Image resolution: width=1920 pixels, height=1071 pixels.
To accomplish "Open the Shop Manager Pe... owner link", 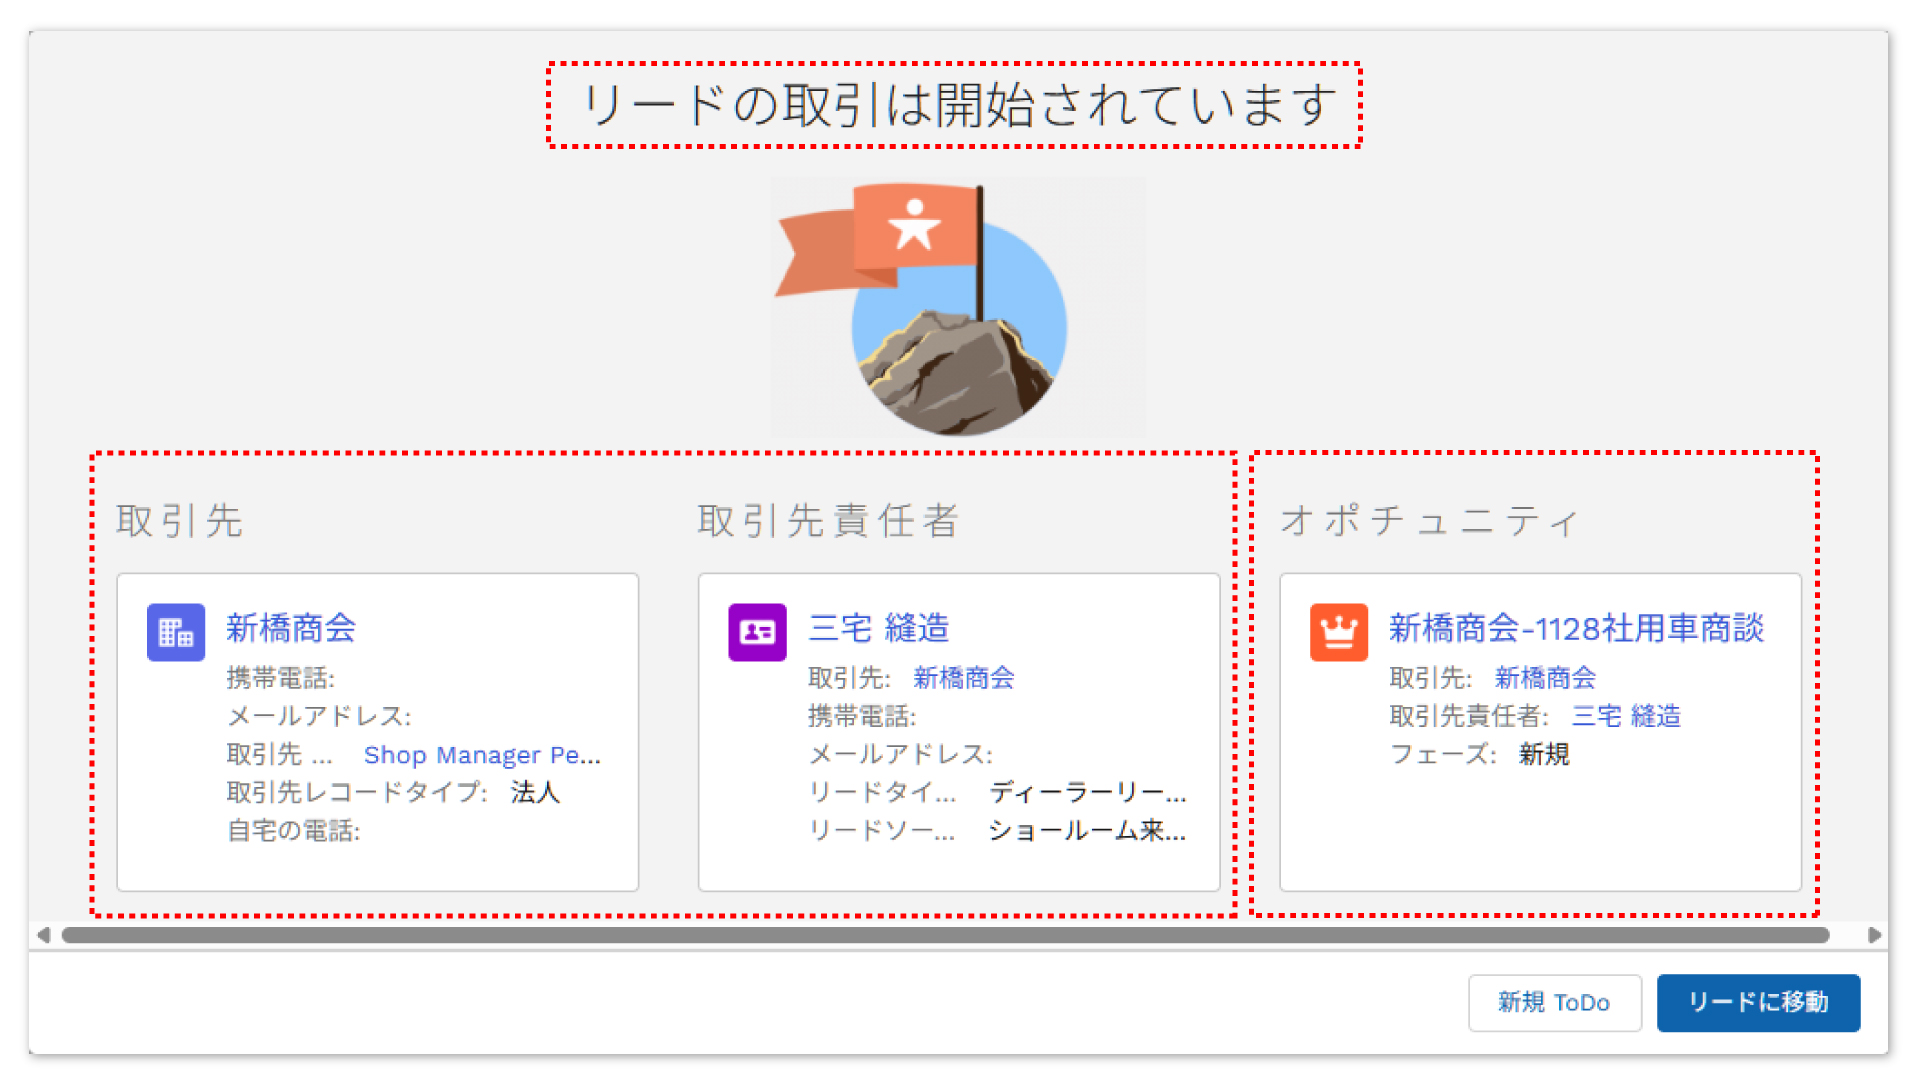I will (482, 755).
